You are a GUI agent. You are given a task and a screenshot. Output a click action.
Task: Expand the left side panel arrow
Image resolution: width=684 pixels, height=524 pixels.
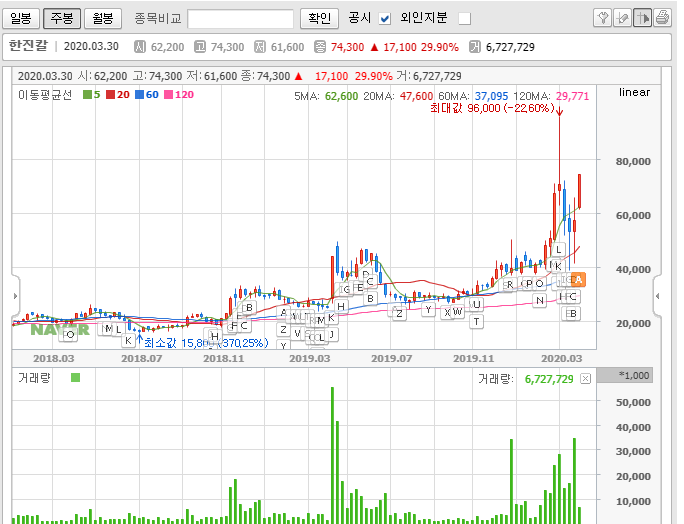pyautogui.click(x=15, y=296)
